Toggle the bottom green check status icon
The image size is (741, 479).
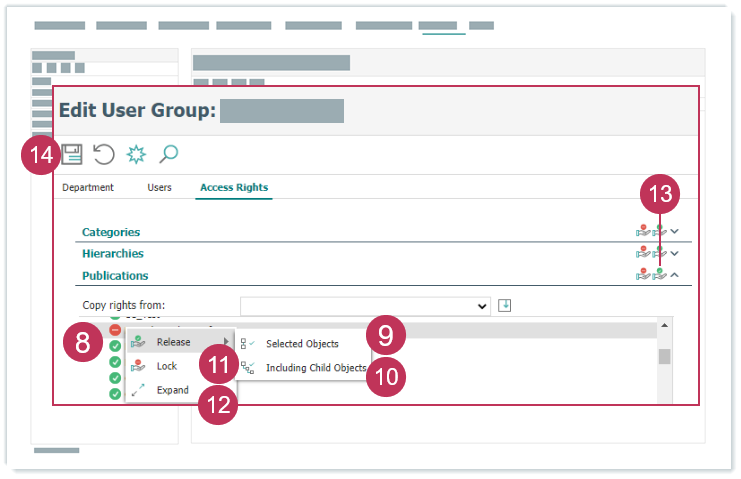coord(115,394)
